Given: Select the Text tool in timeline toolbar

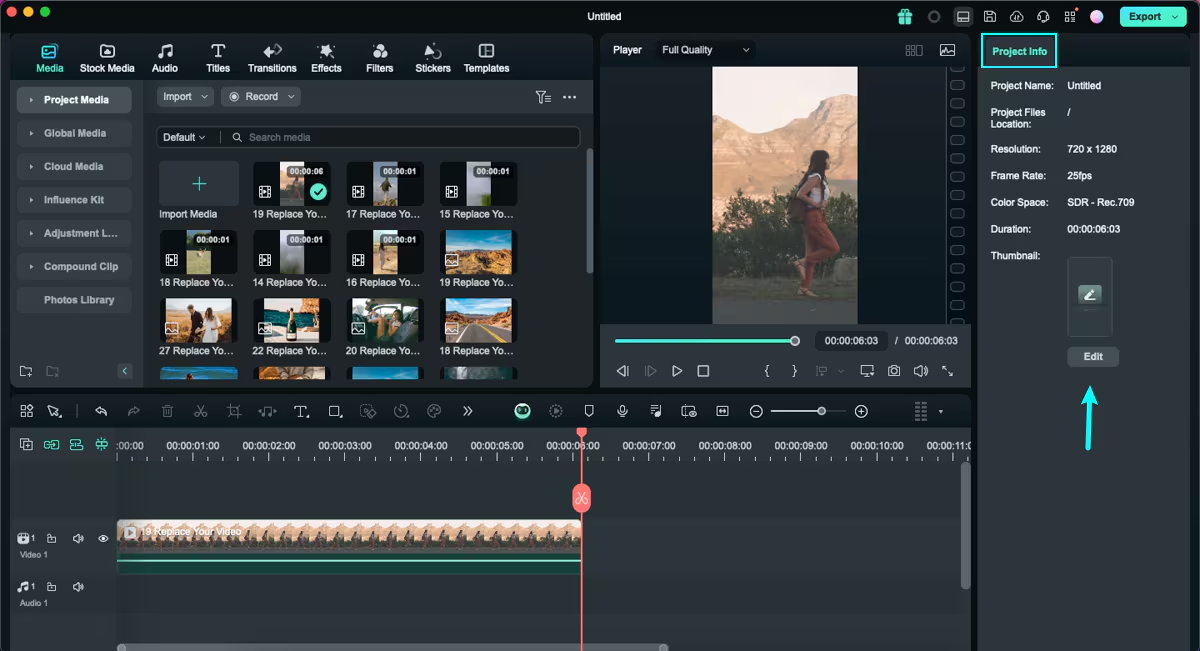Looking at the screenshot, I should coord(301,411).
